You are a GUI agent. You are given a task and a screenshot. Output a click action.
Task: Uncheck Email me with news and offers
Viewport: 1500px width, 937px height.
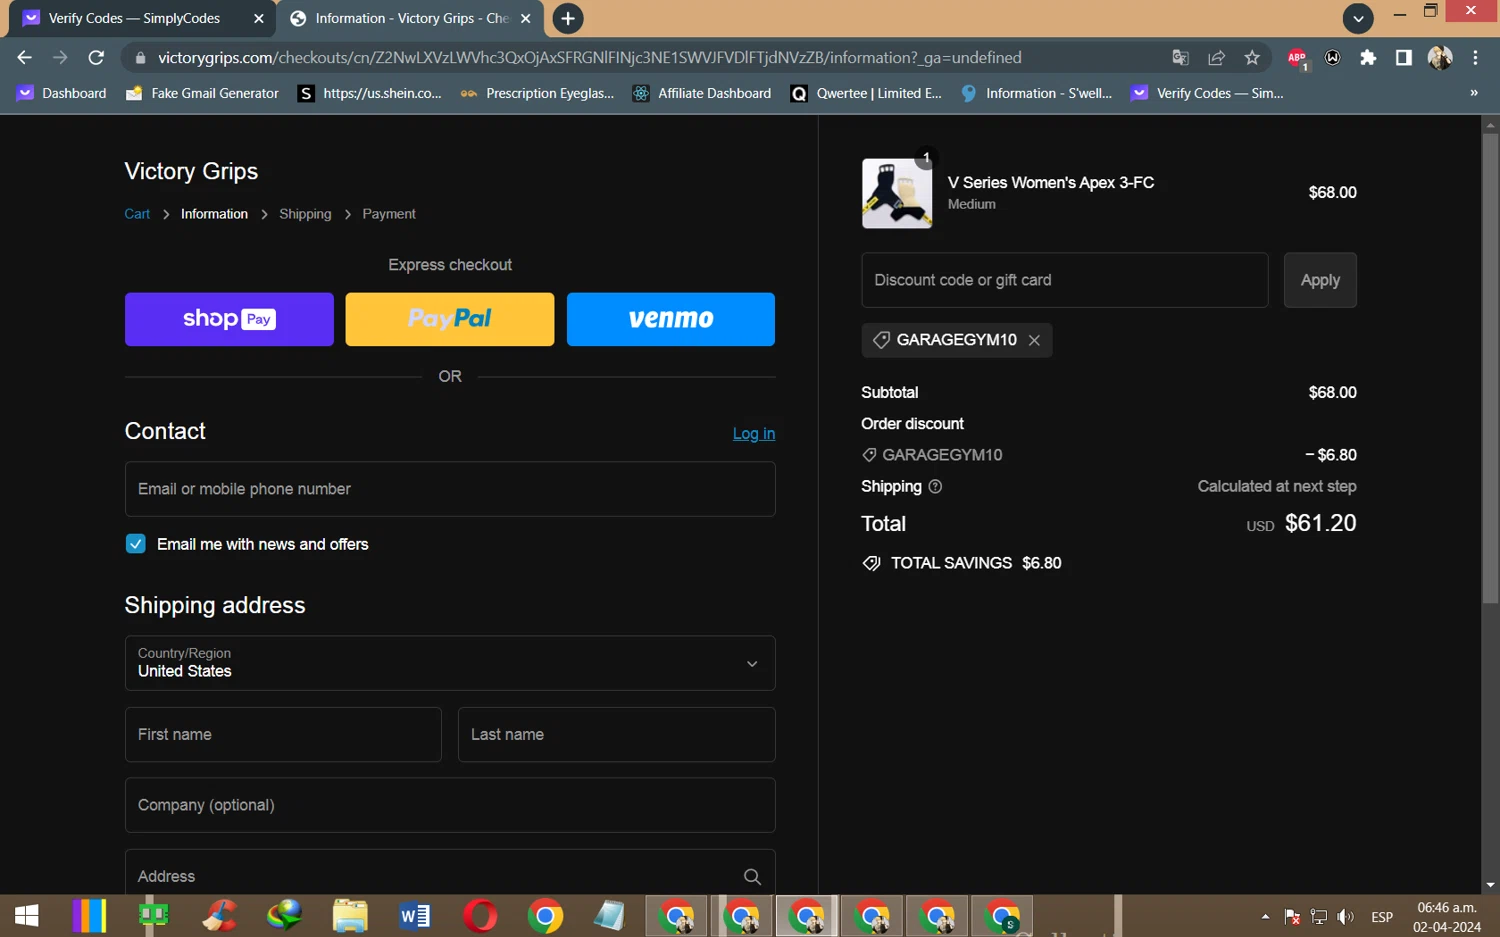[136, 544]
